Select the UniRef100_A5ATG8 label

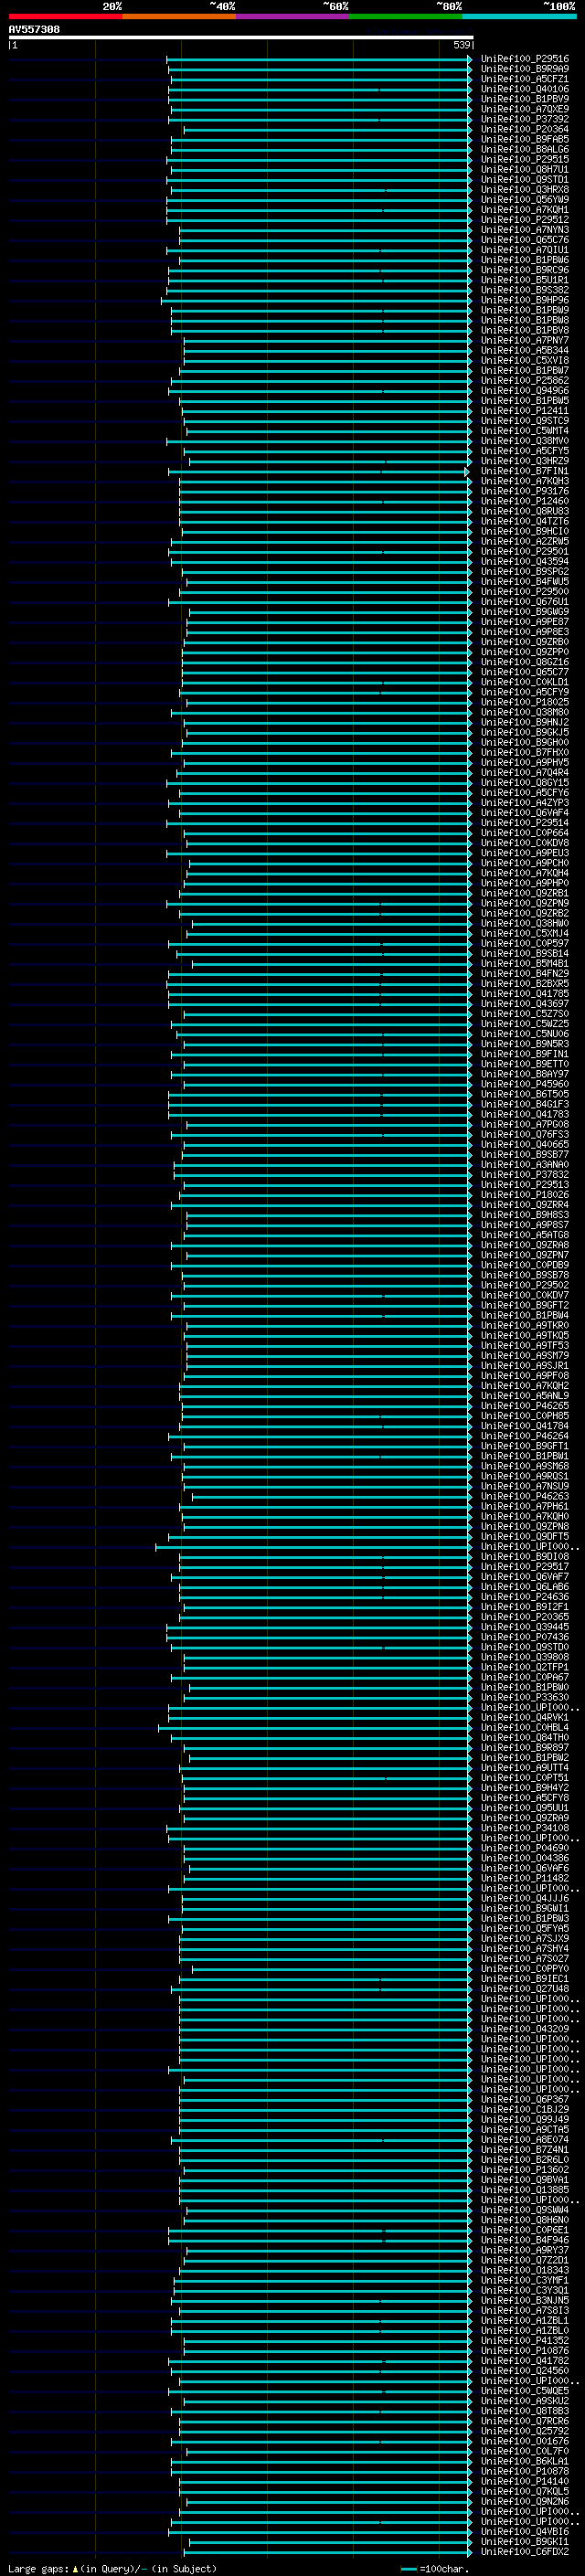pos(524,1235)
